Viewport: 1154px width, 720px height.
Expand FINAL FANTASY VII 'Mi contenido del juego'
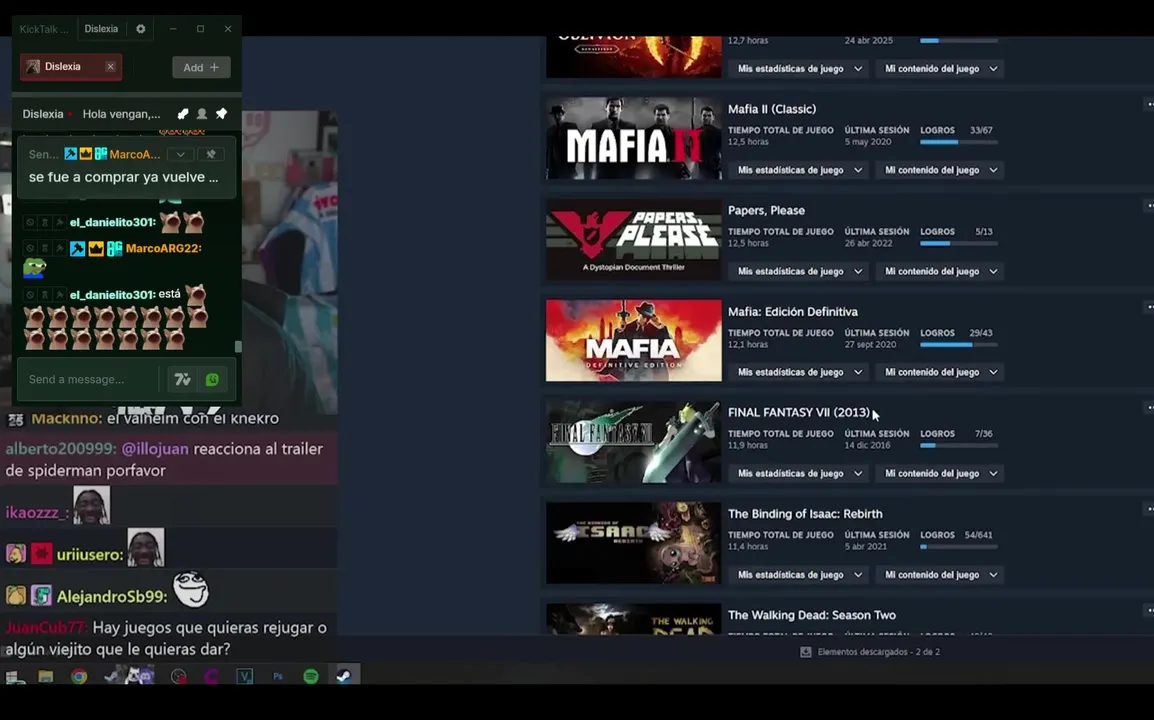pos(940,473)
